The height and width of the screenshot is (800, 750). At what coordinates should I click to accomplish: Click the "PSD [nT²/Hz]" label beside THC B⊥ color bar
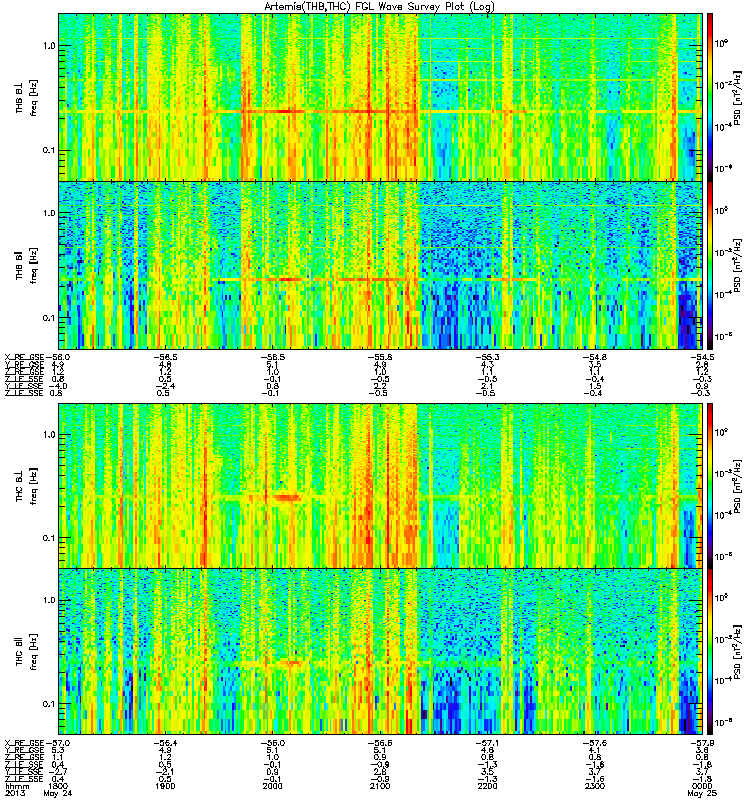pos(737,486)
